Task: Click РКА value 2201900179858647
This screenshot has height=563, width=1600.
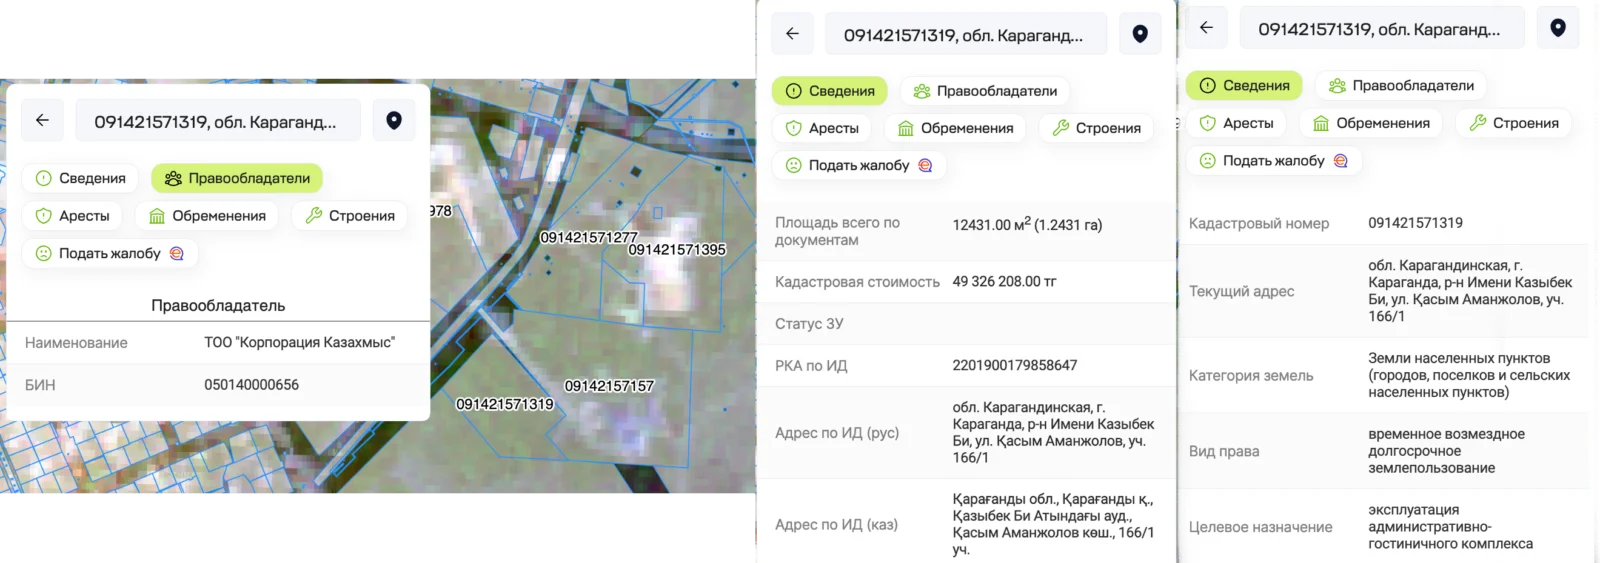Action: 1015,365
